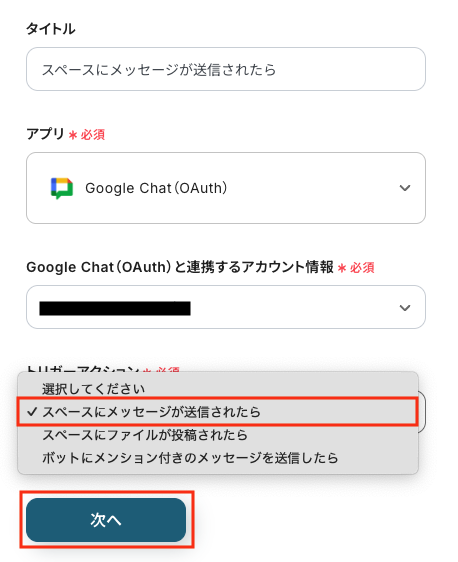Expand the account selector chevron arrow
Screen dimensions: 458x562
coord(405,308)
